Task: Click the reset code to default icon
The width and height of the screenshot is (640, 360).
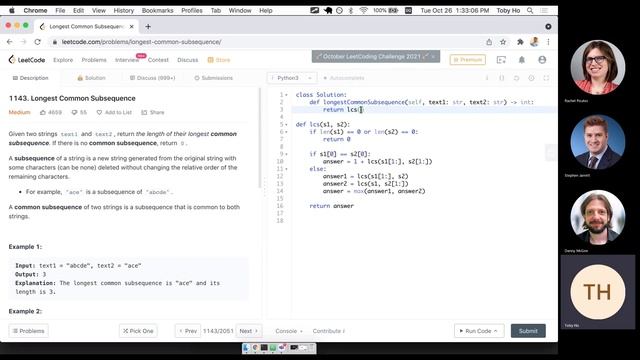Action: 516,78
